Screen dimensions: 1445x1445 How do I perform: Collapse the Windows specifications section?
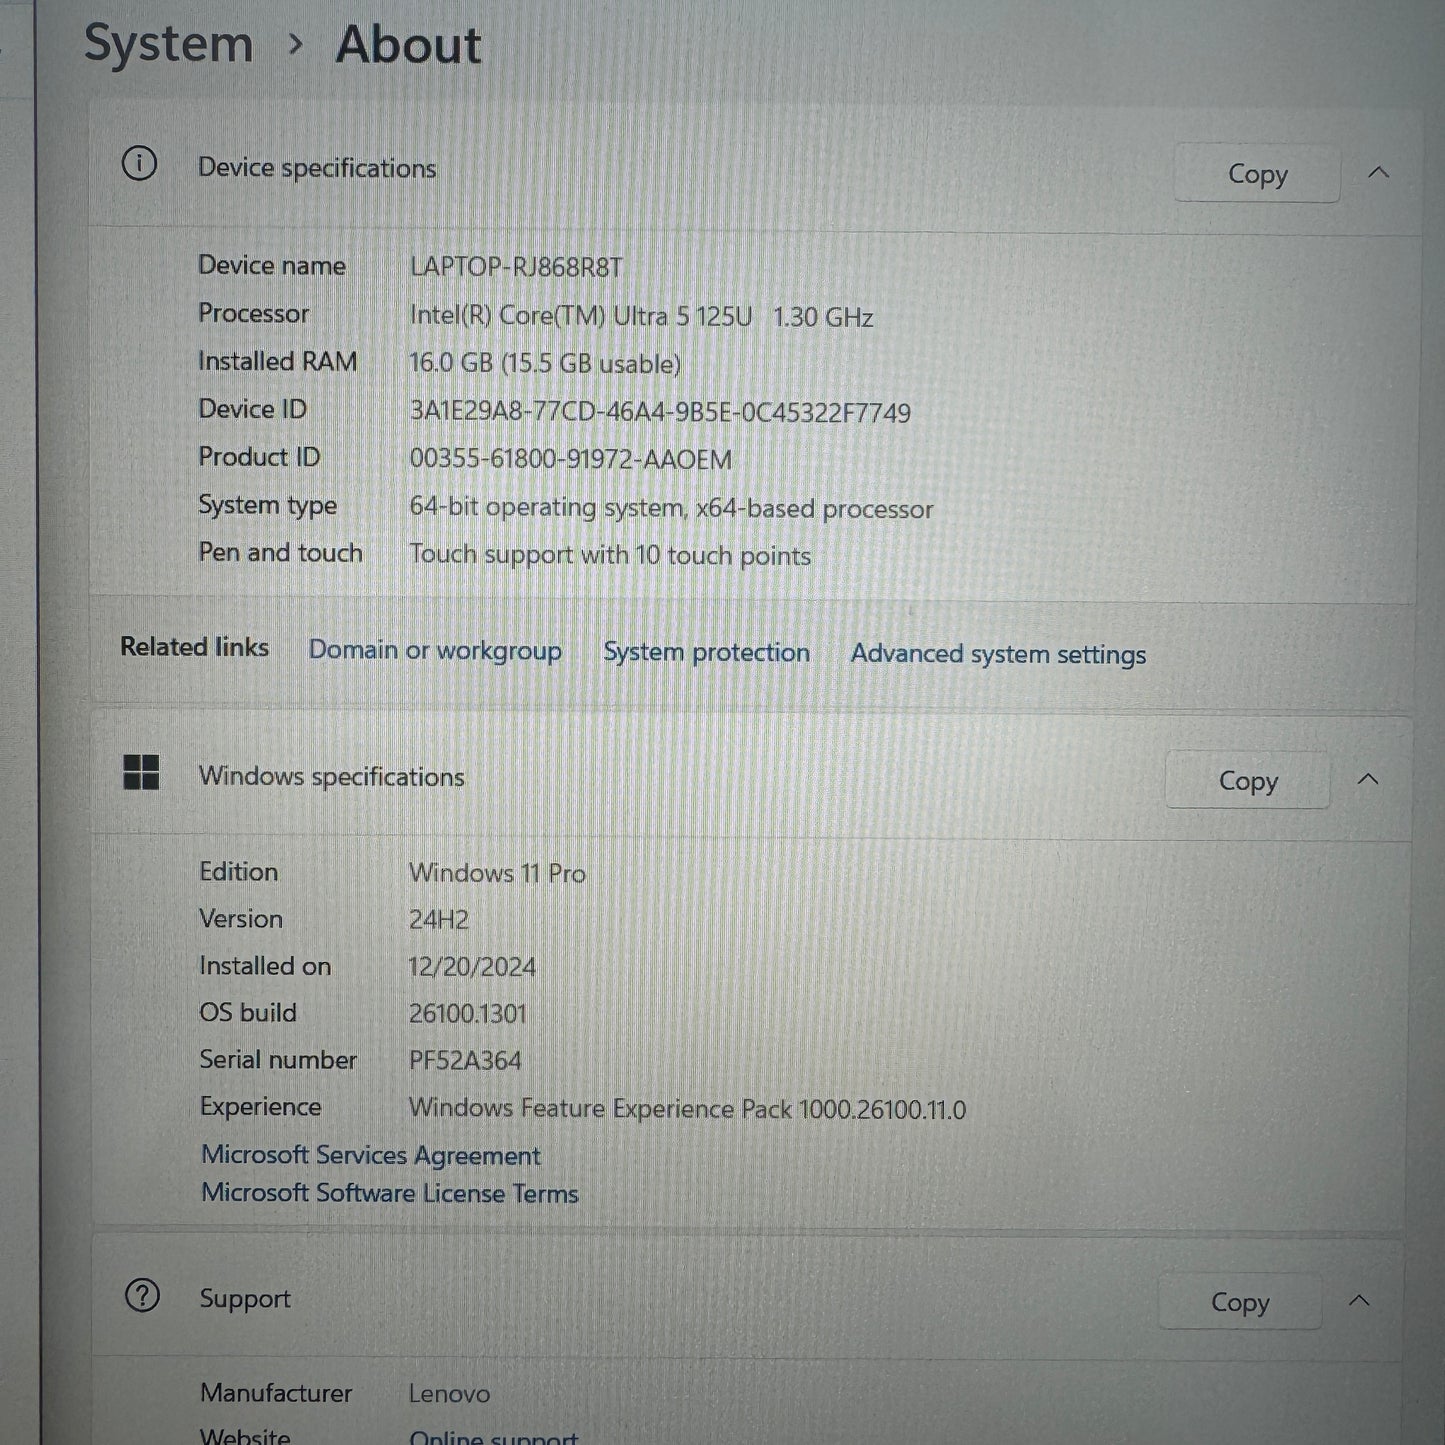pyautogui.click(x=1369, y=778)
